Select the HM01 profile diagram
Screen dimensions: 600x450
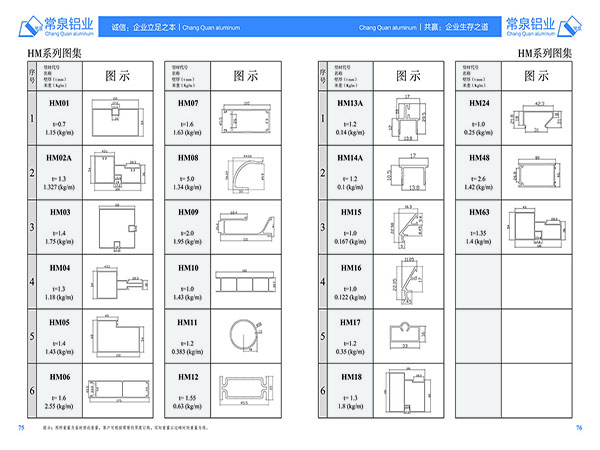tap(118, 117)
